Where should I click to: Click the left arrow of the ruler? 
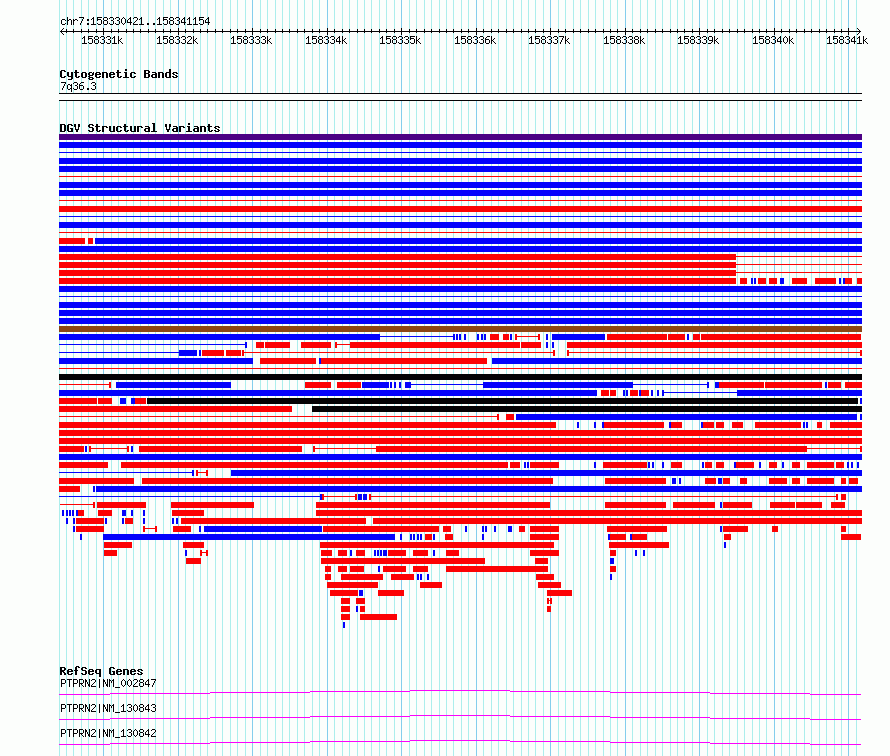(62, 31)
